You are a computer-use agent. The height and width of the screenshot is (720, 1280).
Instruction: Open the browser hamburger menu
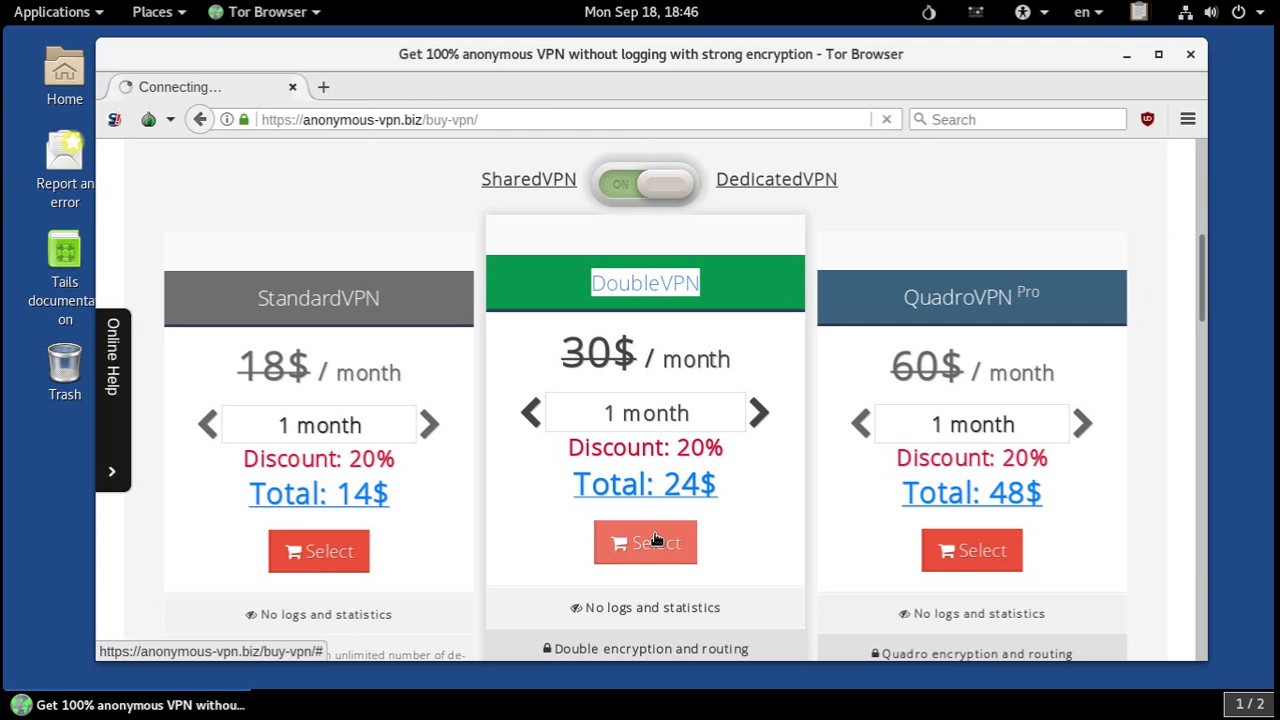[1188, 119]
